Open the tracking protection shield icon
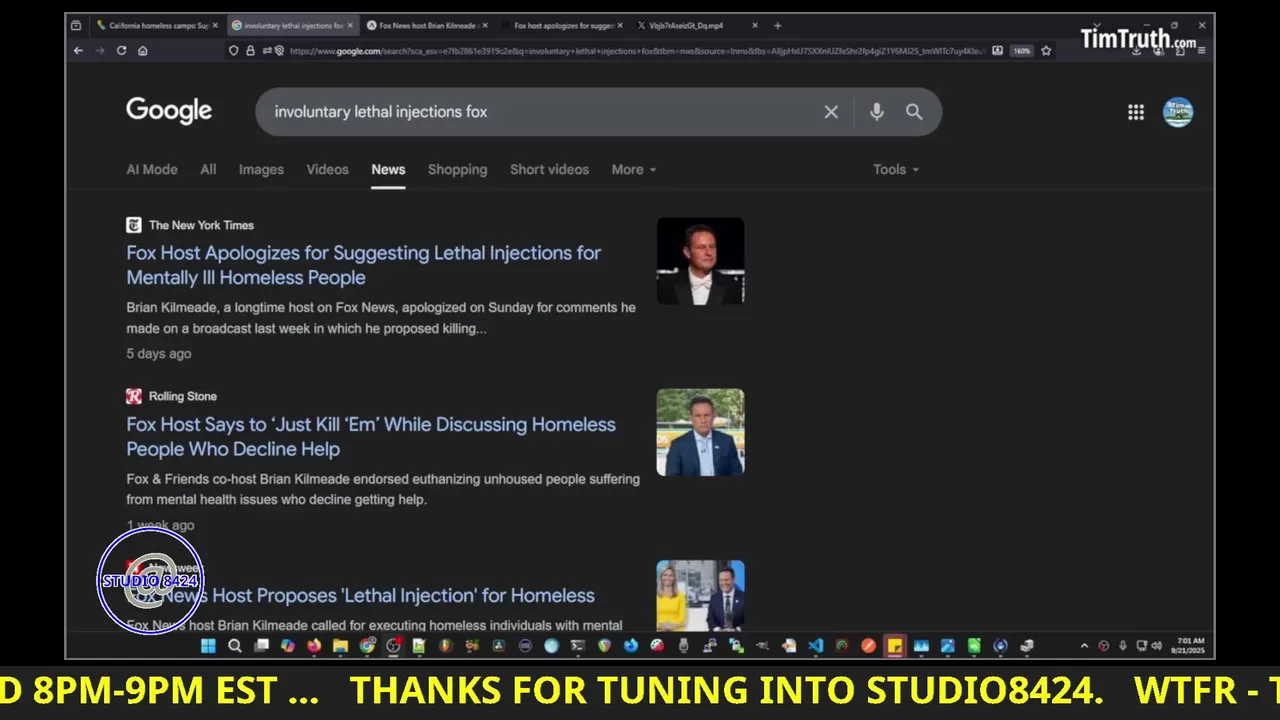1280x720 pixels. (234, 50)
